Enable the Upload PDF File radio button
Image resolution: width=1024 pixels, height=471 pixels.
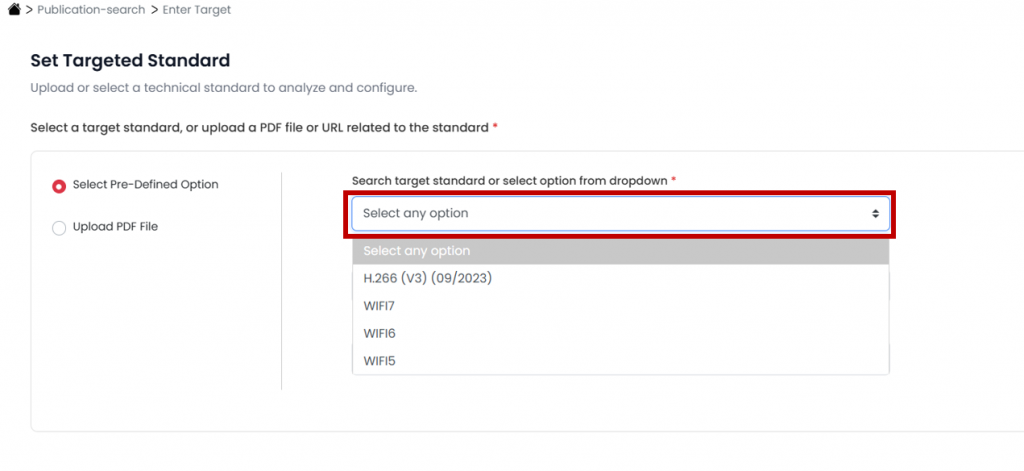(x=59, y=227)
